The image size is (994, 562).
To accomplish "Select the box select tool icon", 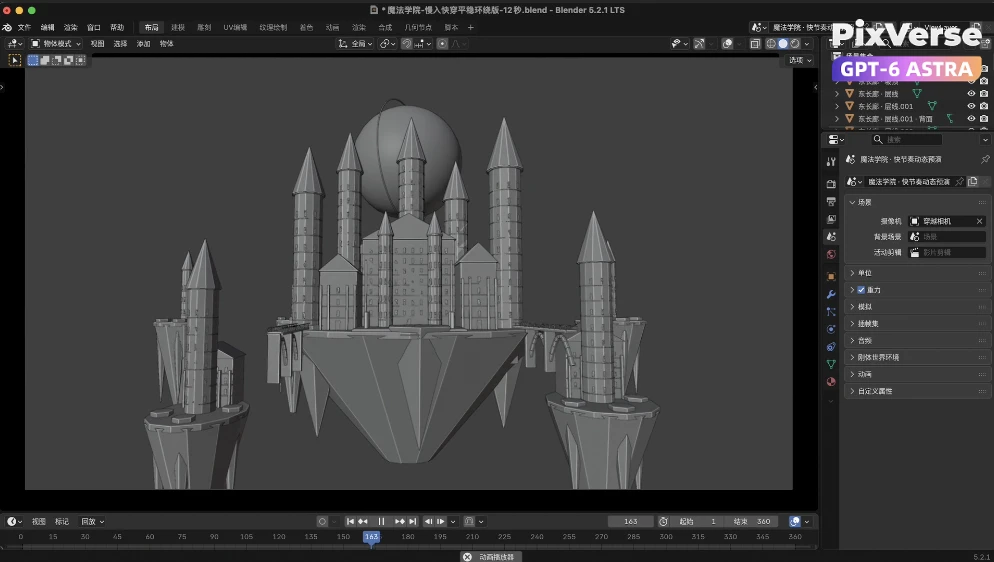I will pos(15,60).
